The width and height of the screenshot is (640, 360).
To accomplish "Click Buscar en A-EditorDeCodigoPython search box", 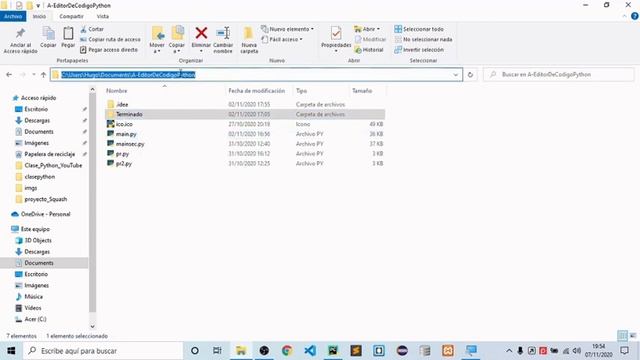I will tap(559, 75).
